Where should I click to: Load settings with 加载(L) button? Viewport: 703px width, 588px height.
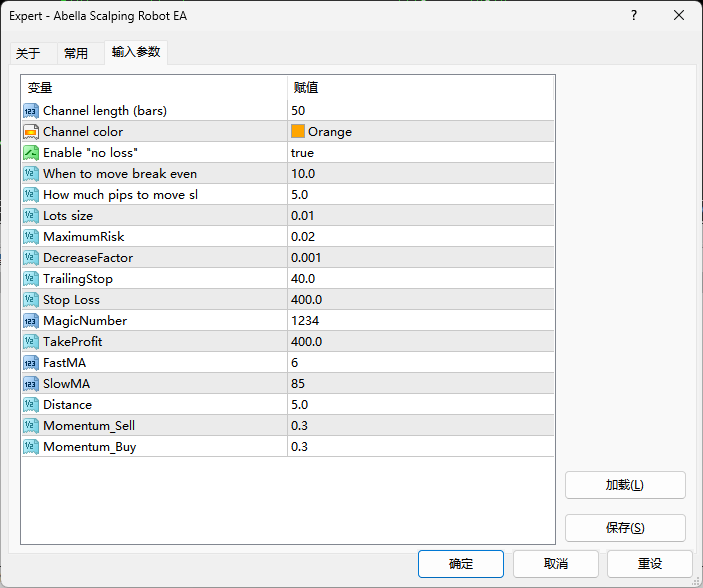click(625, 485)
